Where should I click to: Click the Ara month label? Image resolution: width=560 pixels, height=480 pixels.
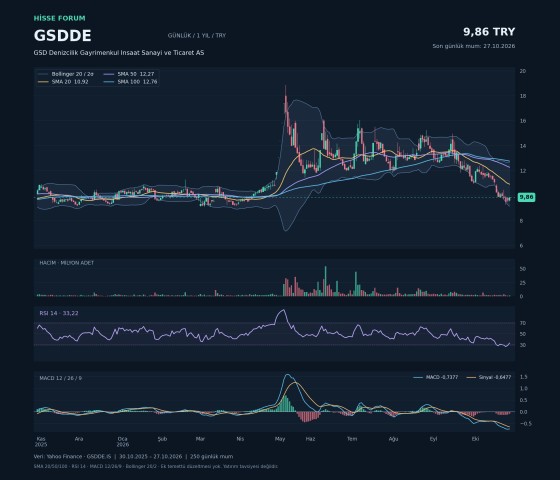tap(79, 439)
